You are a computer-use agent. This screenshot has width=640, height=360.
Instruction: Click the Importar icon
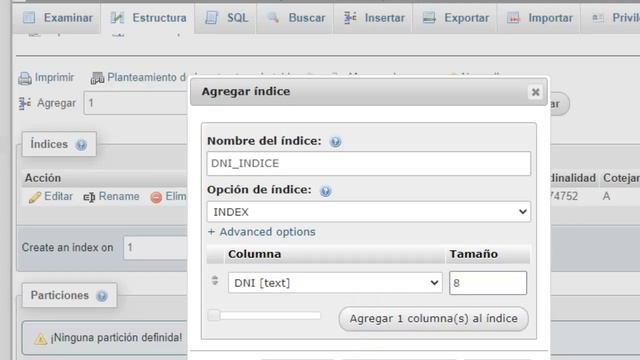click(x=513, y=18)
